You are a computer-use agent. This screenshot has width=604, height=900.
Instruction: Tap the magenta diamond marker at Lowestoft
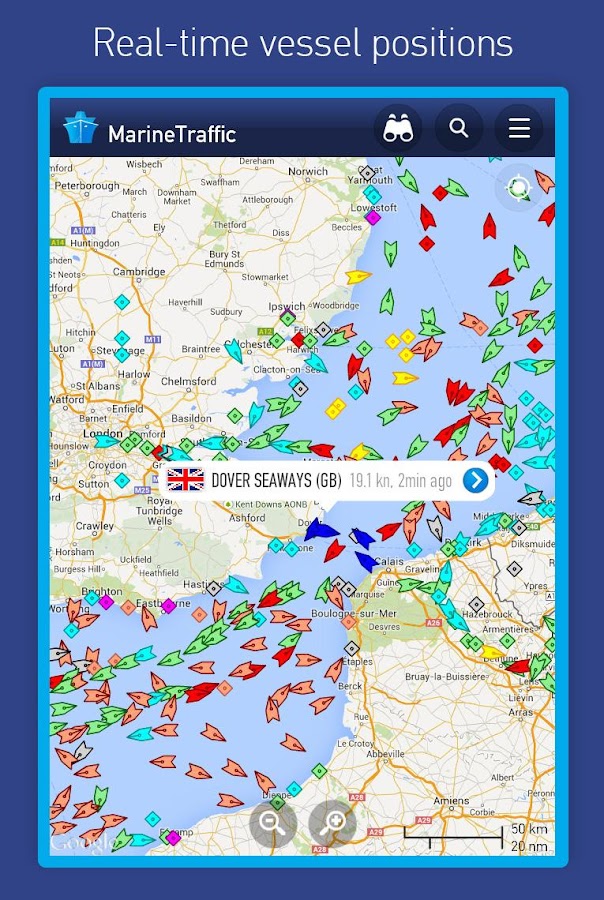(373, 218)
